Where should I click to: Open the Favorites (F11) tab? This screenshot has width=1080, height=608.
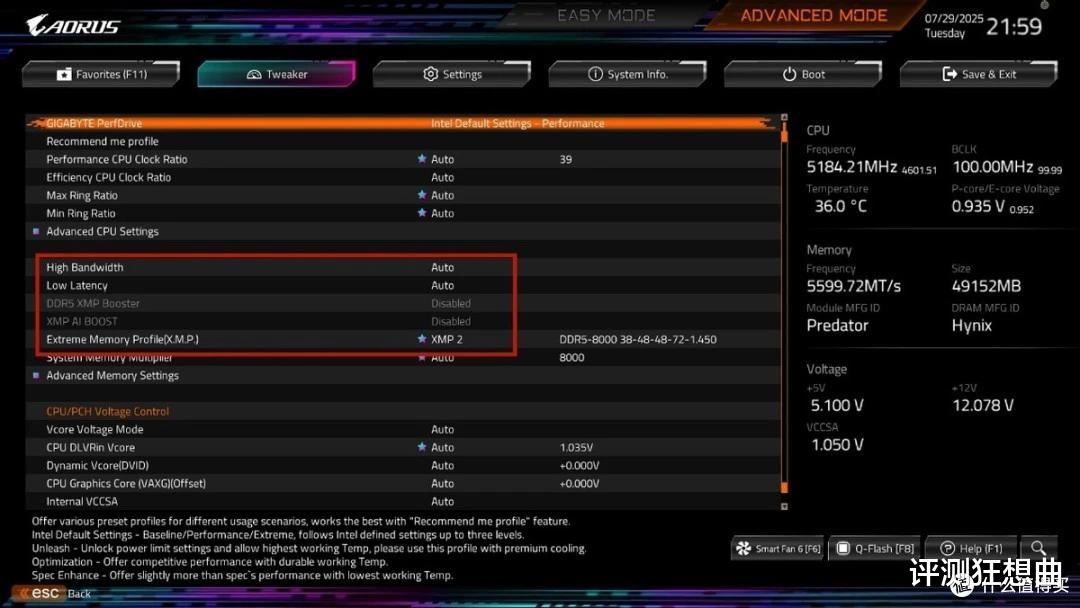click(x=101, y=74)
